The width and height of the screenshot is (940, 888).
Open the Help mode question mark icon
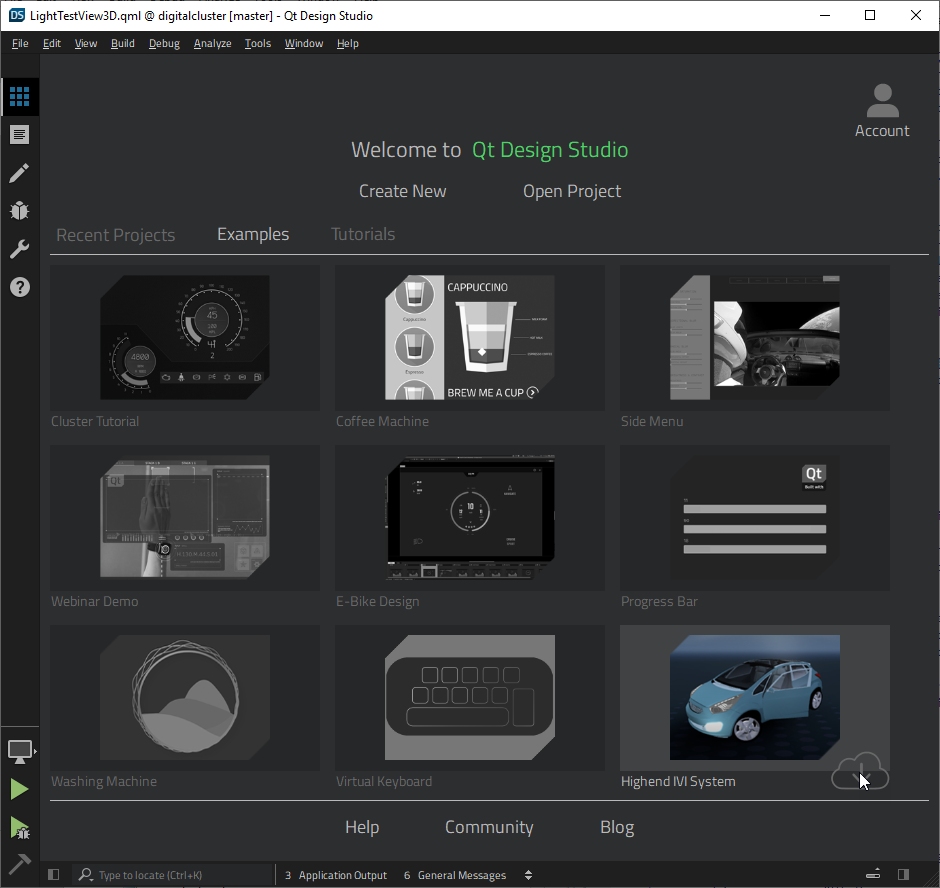[20, 287]
